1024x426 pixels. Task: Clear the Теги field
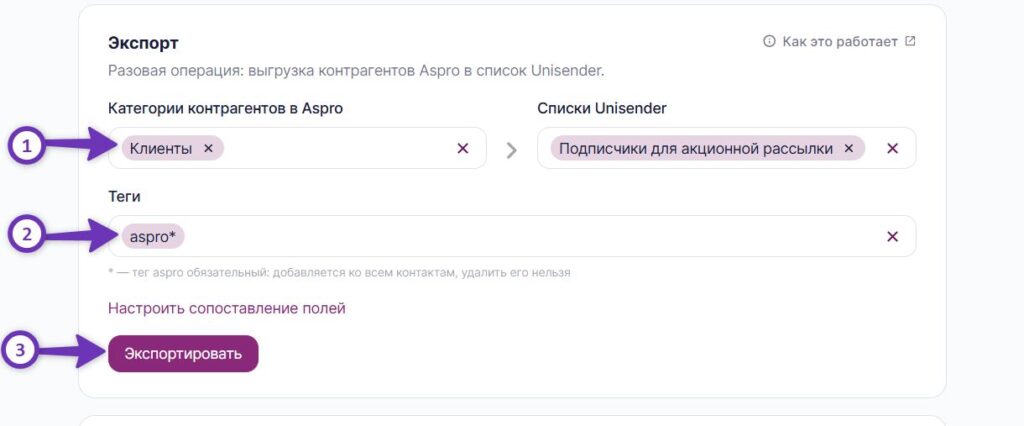click(x=892, y=237)
